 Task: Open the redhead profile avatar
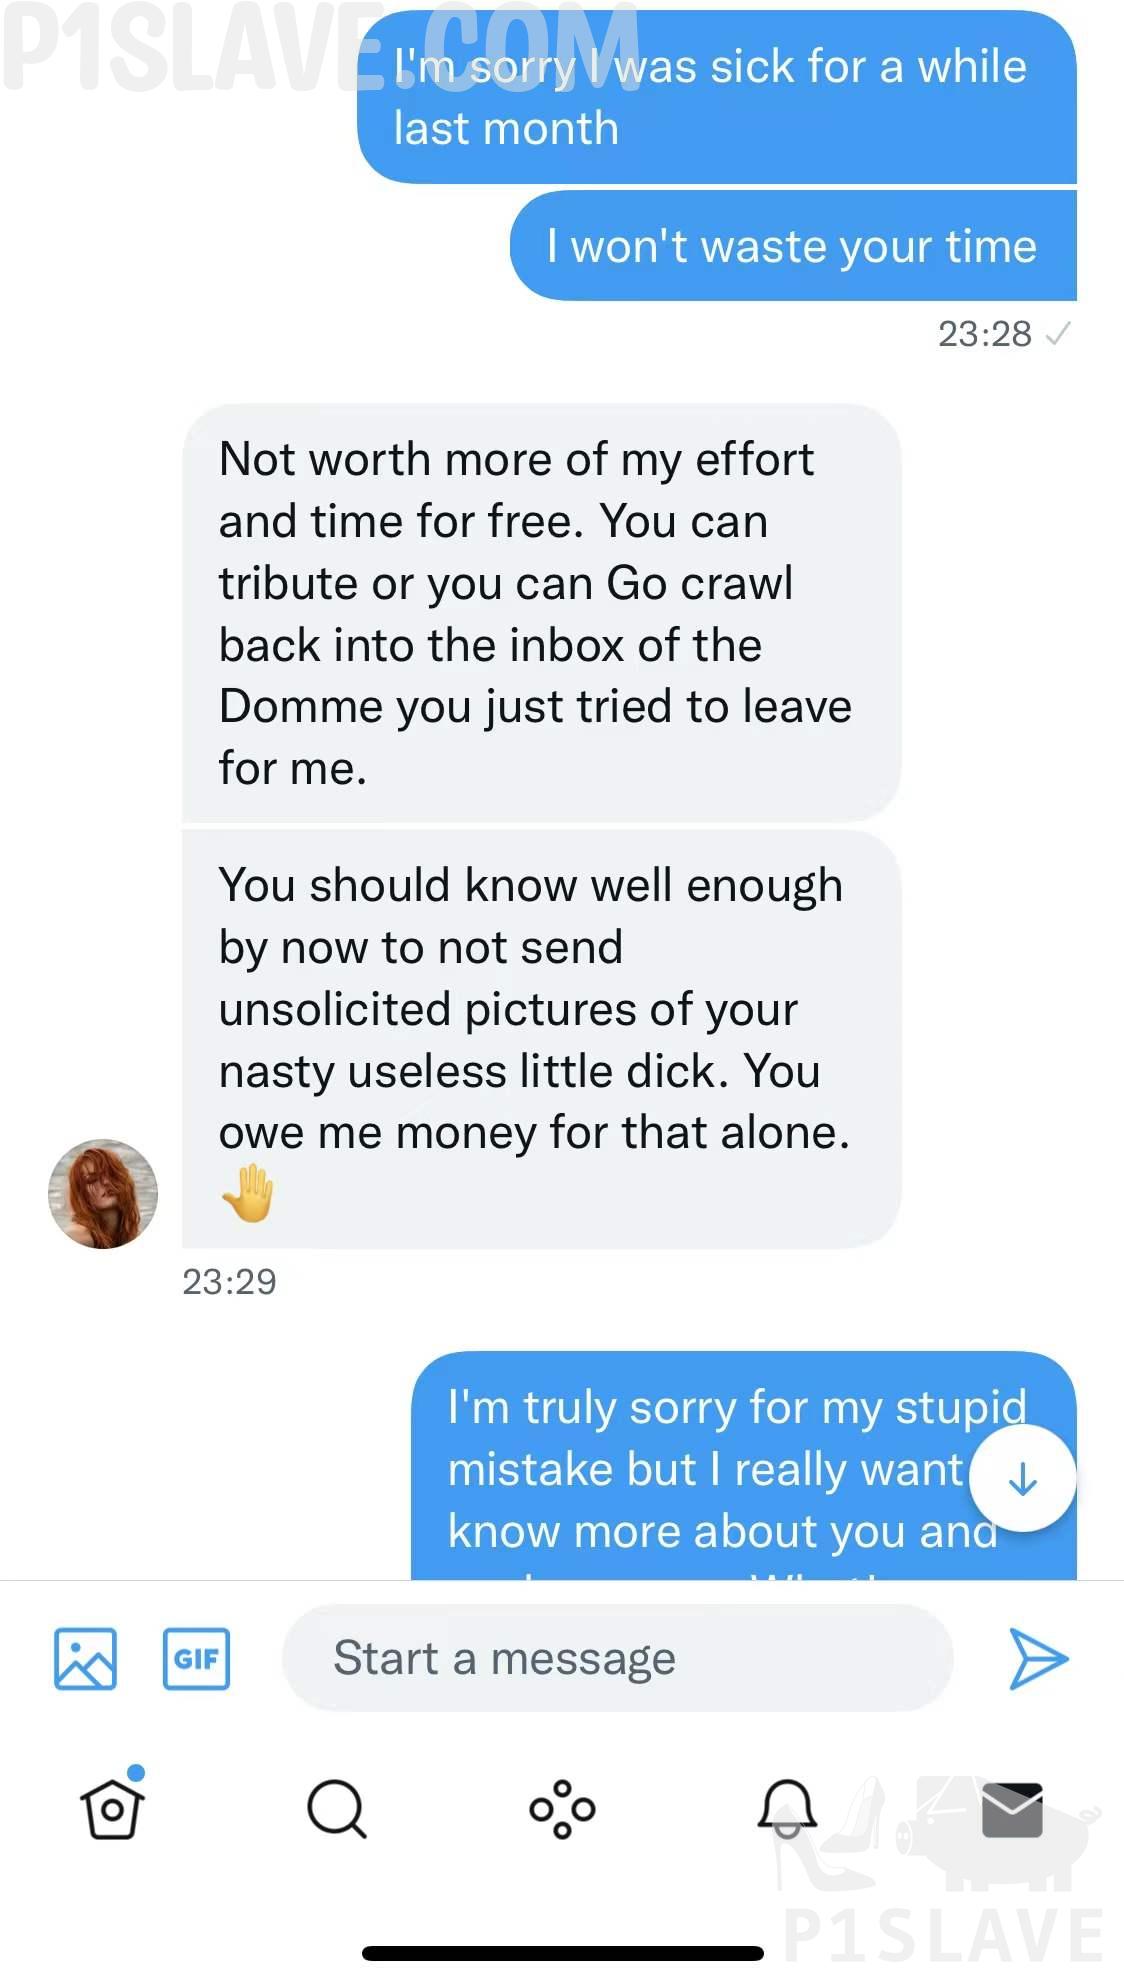pyautogui.click(x=103, y=1193)
